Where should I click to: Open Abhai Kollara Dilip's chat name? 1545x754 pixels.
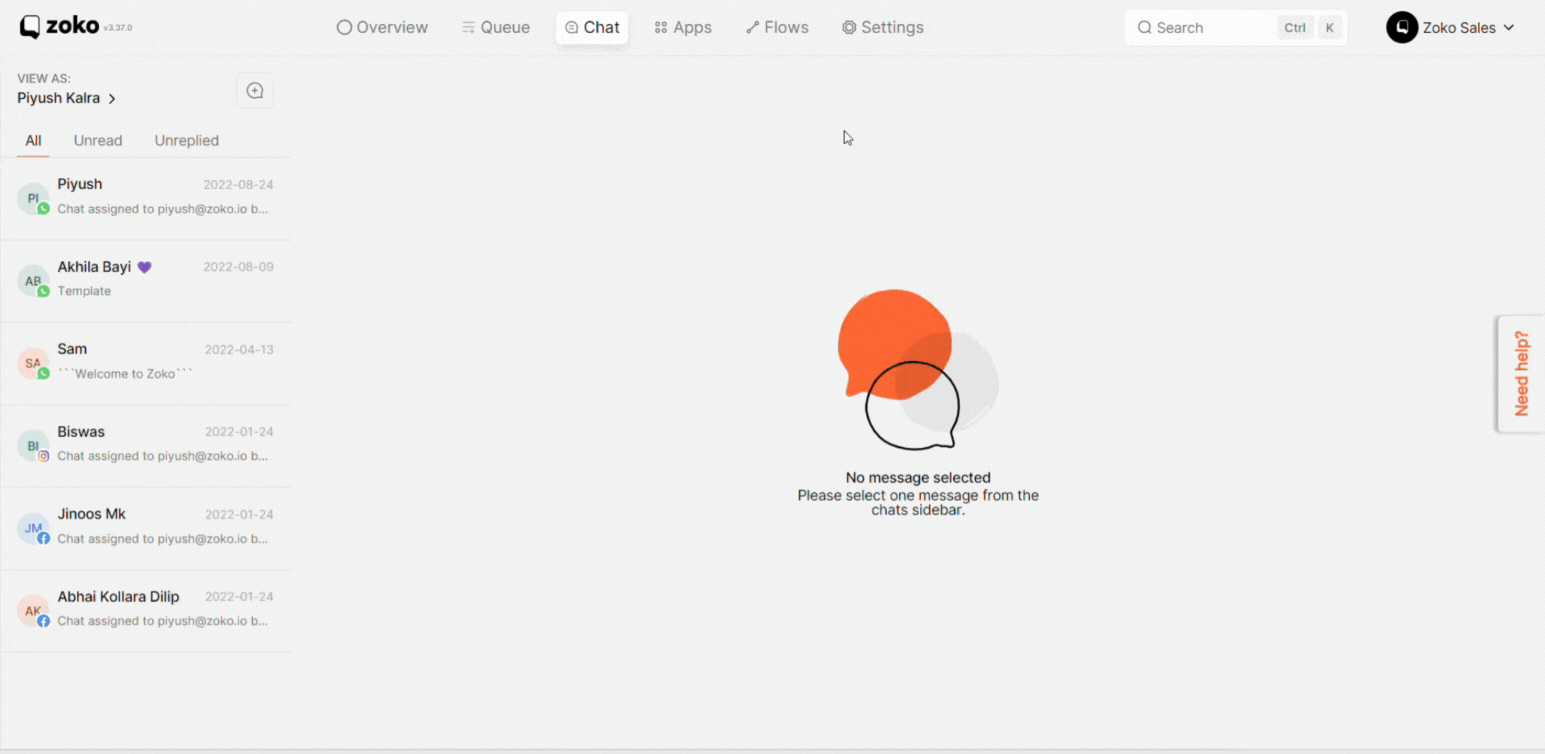tap(118, 597)
